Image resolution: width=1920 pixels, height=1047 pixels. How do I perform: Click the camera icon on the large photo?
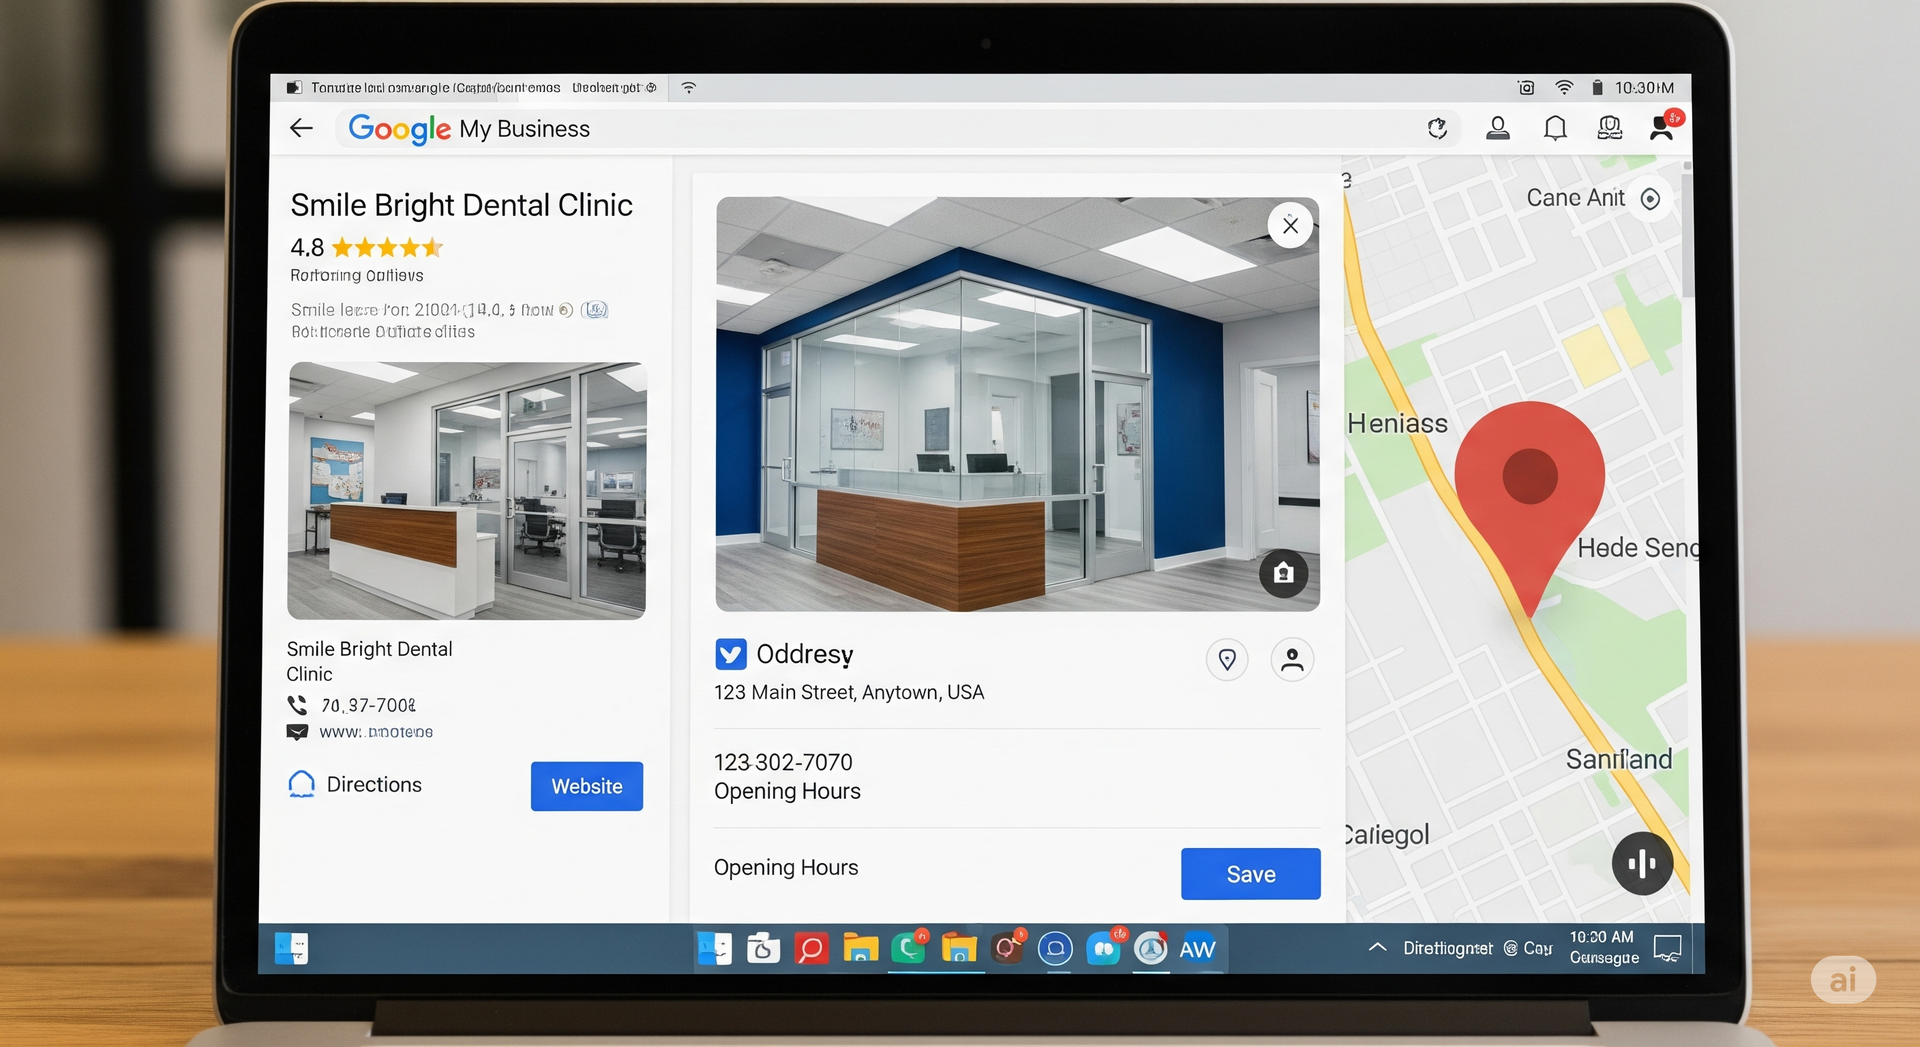click(x=1283, y=573)
